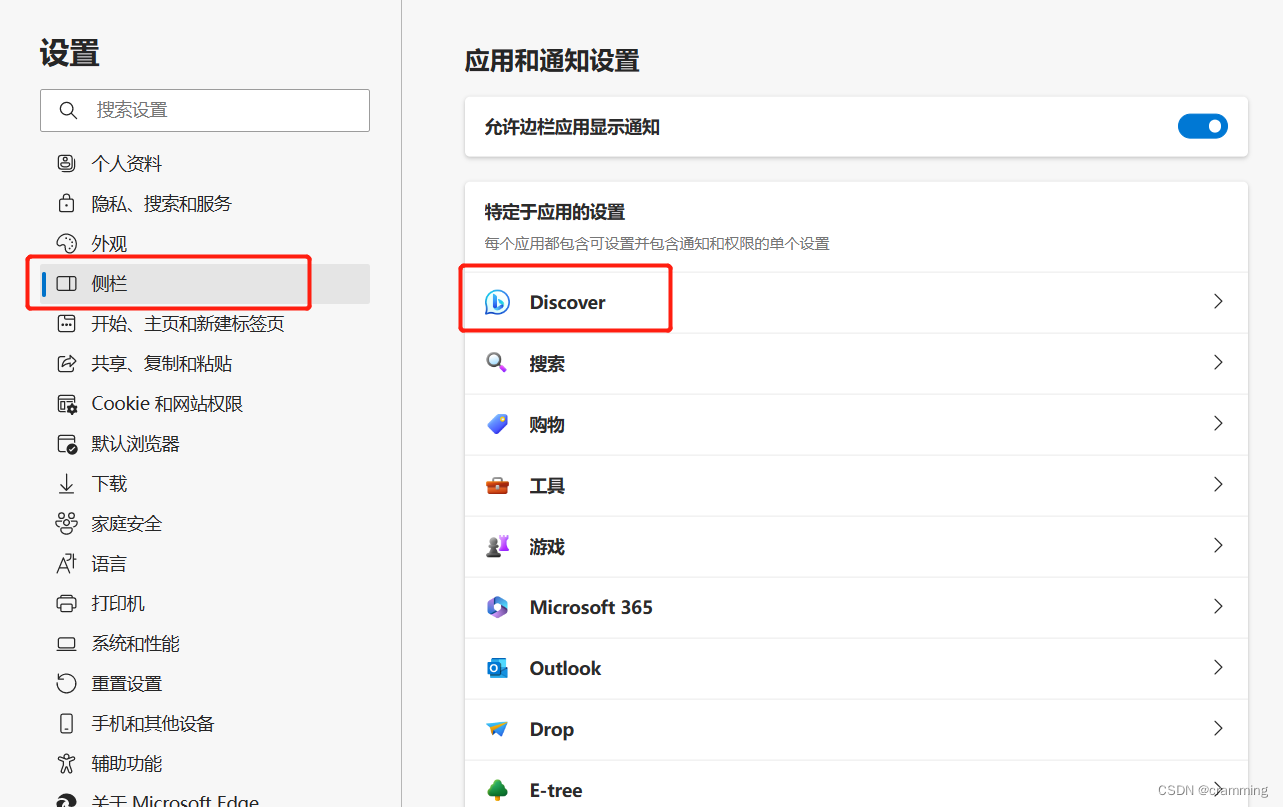Click the lock icon next to 隐私、搜索和服务

(x=66, y=203)
